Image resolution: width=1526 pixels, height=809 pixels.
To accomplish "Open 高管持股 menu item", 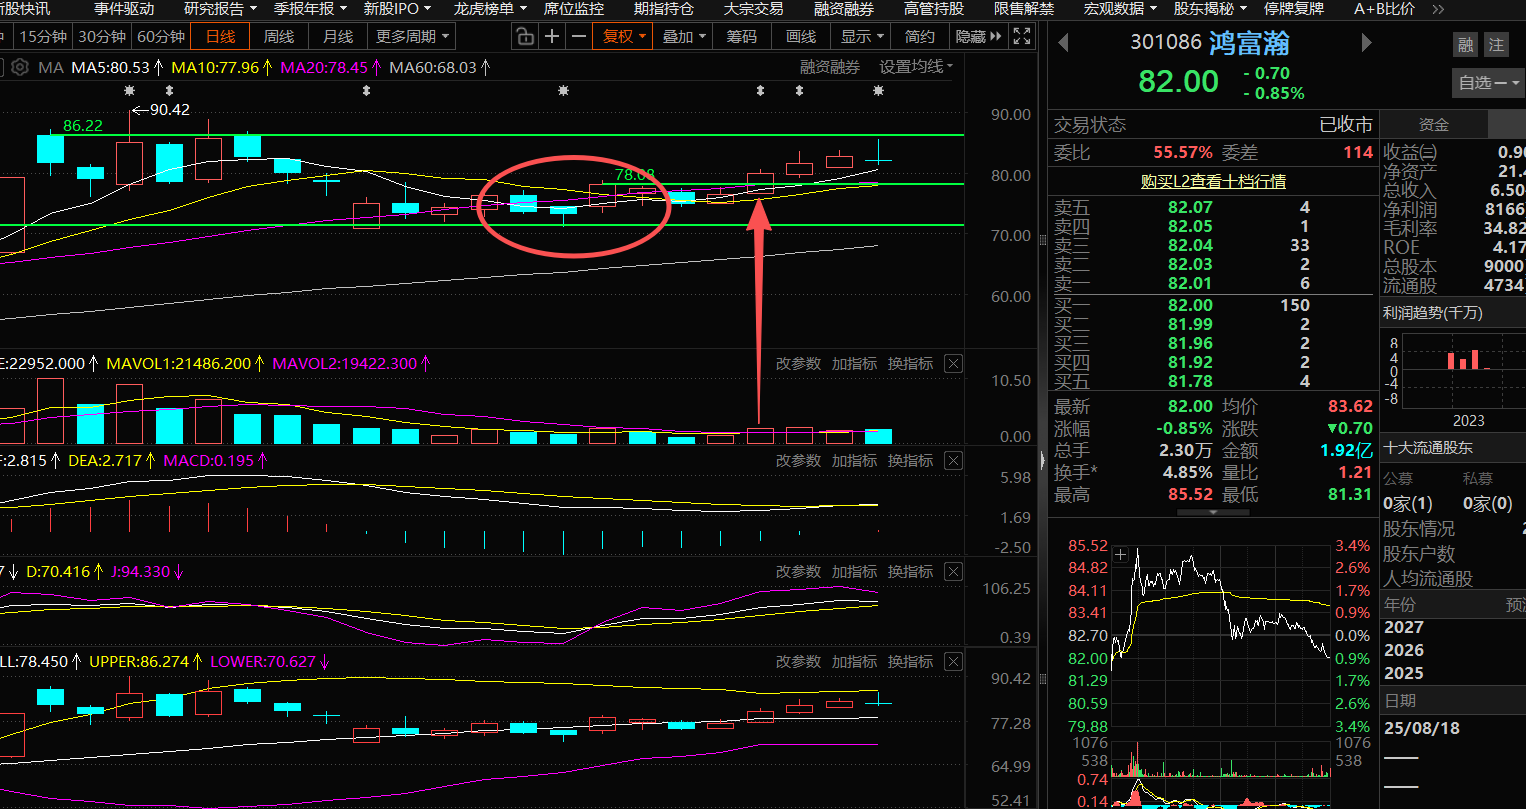I will click(934, 9).
